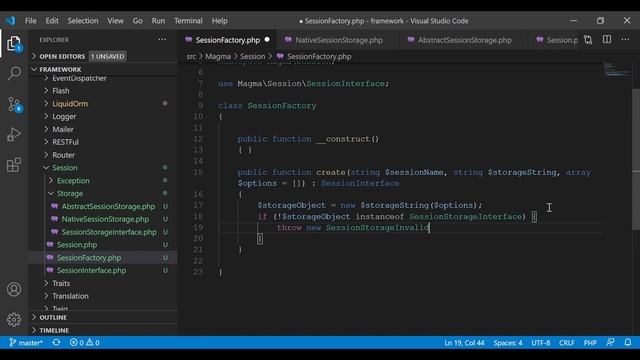
Task: Click the Spaces: 4 indentation status item
Action: tap(508, 342)
